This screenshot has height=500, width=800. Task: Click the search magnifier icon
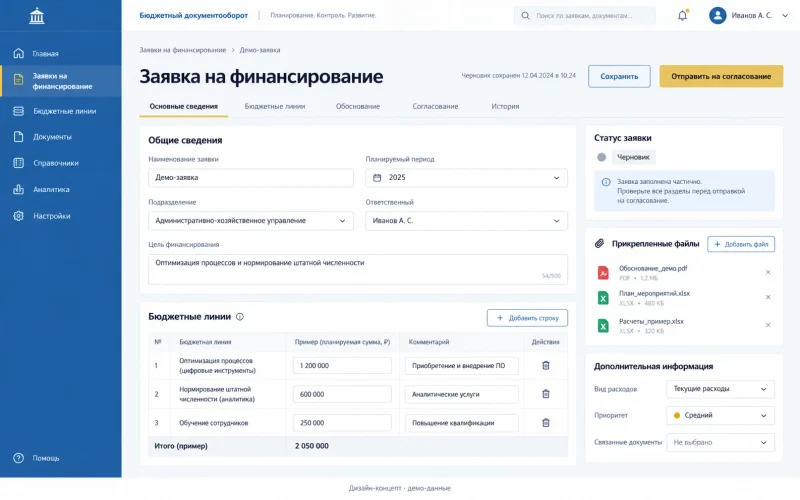[525, 16]
